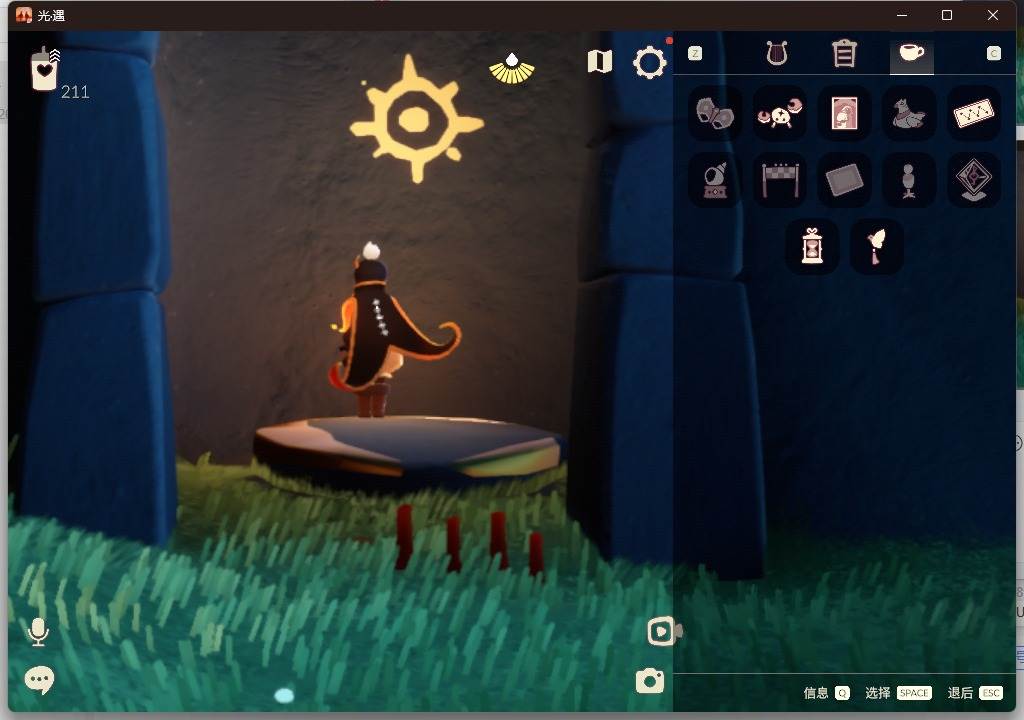Switch to the hanging signboard tab
This screenshot has width=1024, height=720.
click(844, 54)
